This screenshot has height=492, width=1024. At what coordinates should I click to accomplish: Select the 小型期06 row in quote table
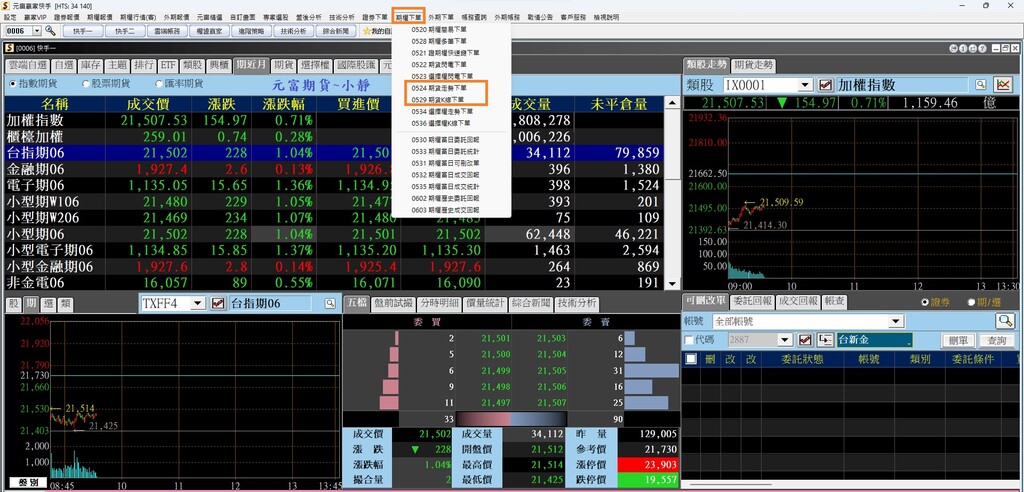(334, 234)
